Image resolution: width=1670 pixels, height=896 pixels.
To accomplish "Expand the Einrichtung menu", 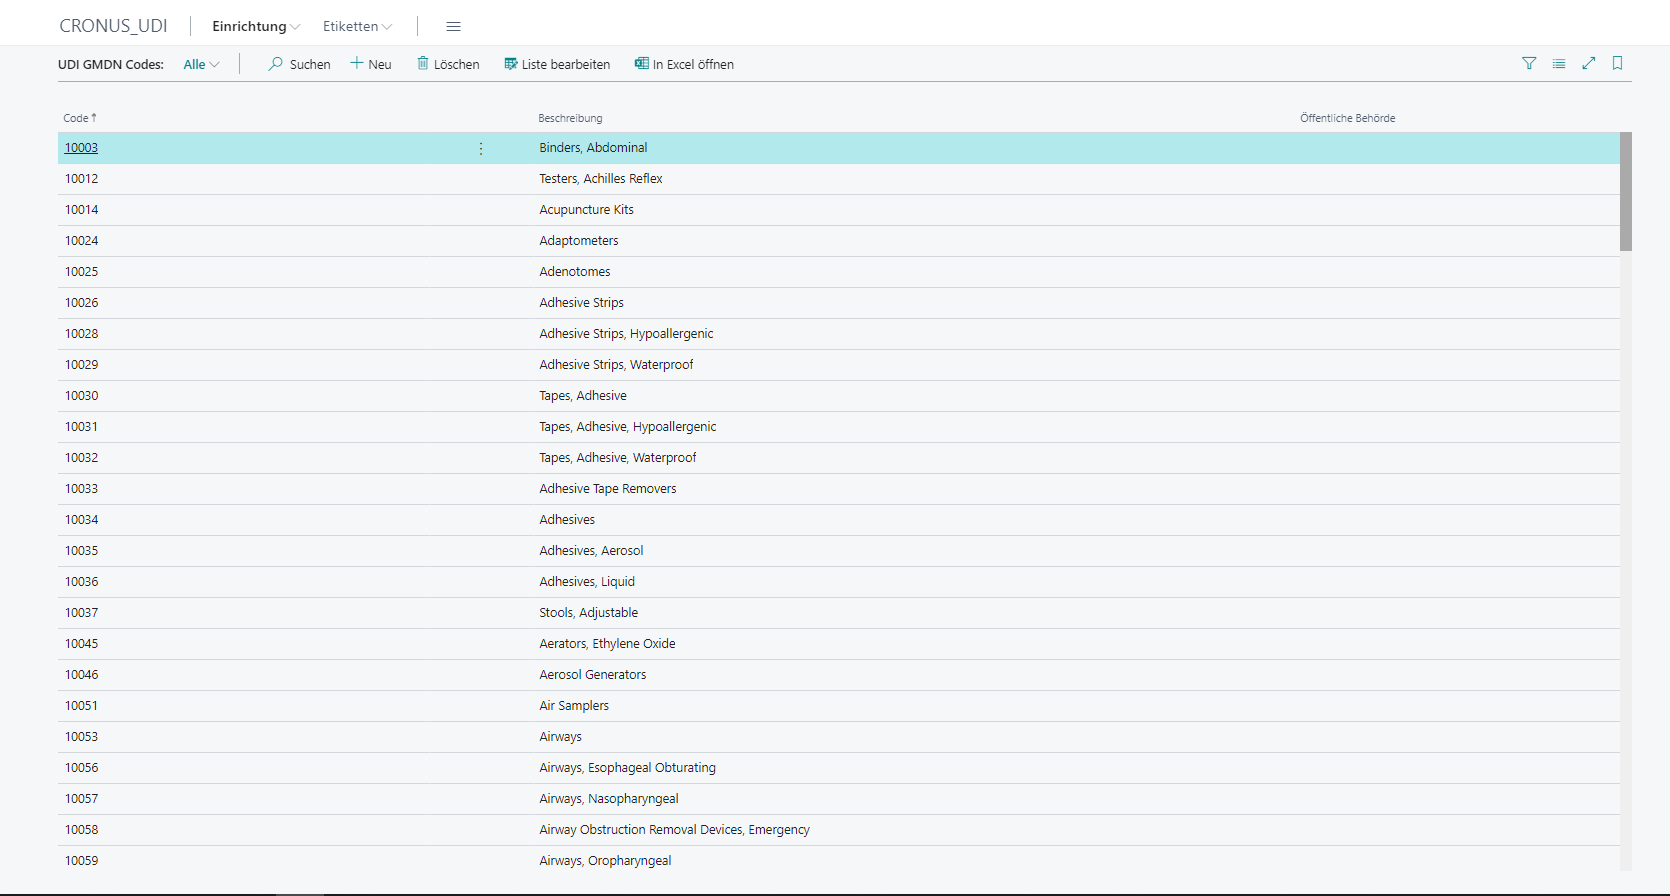I will pos(255,27).
